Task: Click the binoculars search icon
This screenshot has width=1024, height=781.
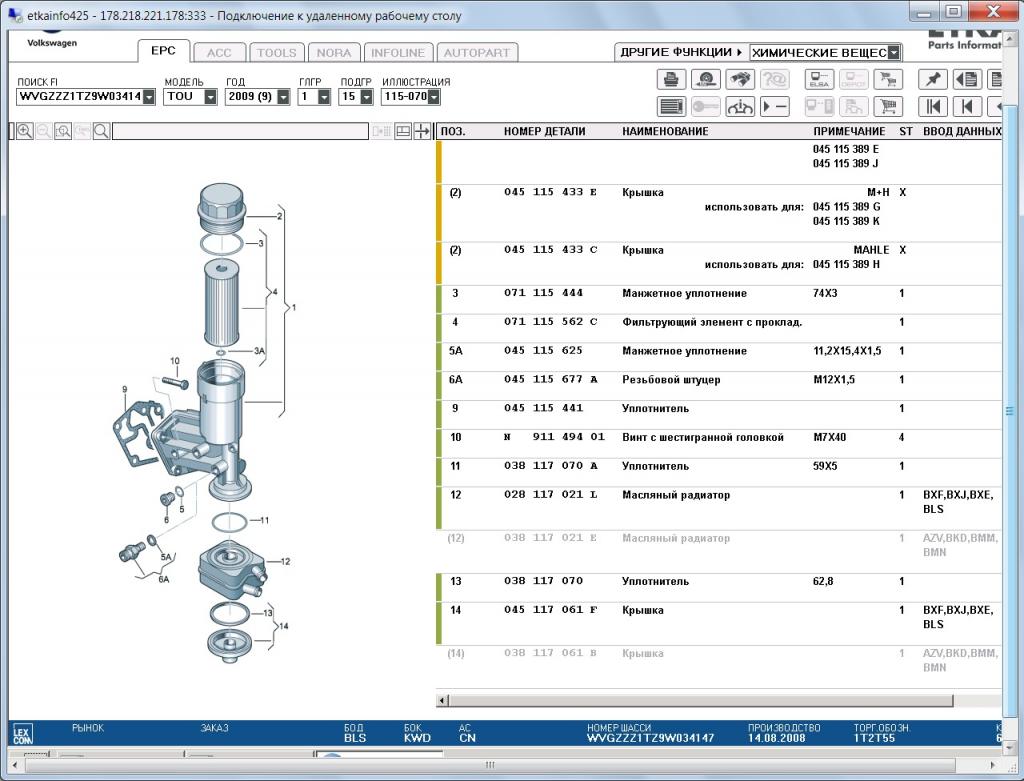Action: pyautogui.click(x=740, y=80)
